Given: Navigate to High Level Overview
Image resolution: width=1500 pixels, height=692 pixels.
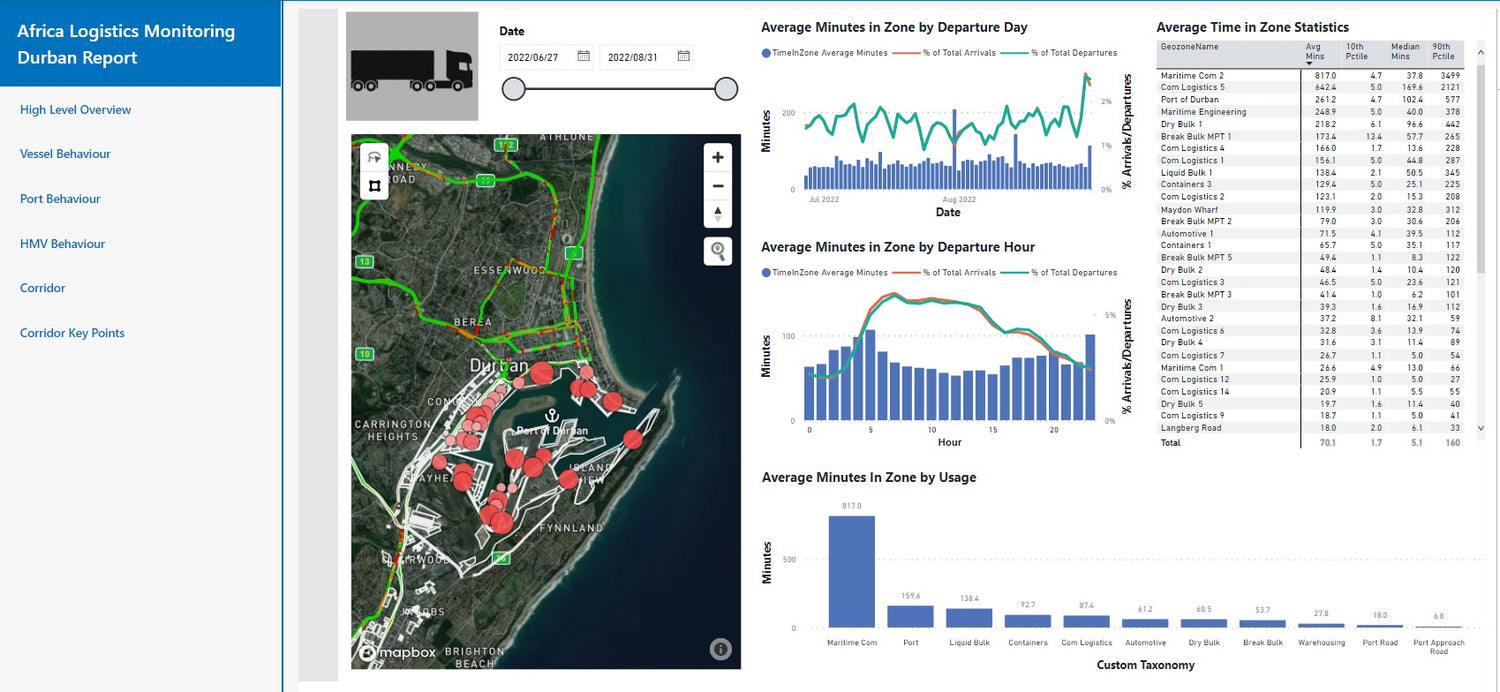Looking at the screenshot, I should (74, 110).
